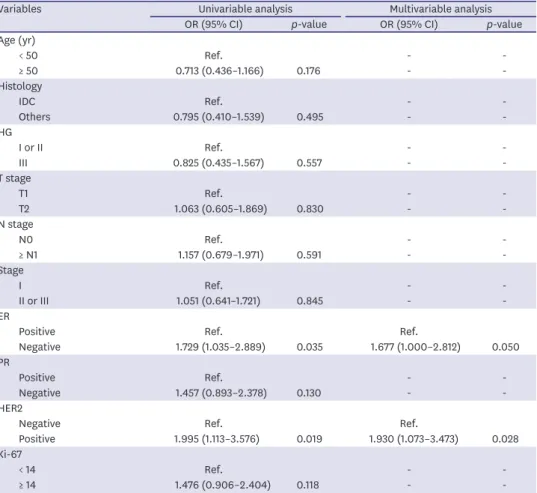The height and width of the screenshot is (493, 537).
Task: Click the '1.476 (0.906–2.404)' cell
Action: coord(223,485)
